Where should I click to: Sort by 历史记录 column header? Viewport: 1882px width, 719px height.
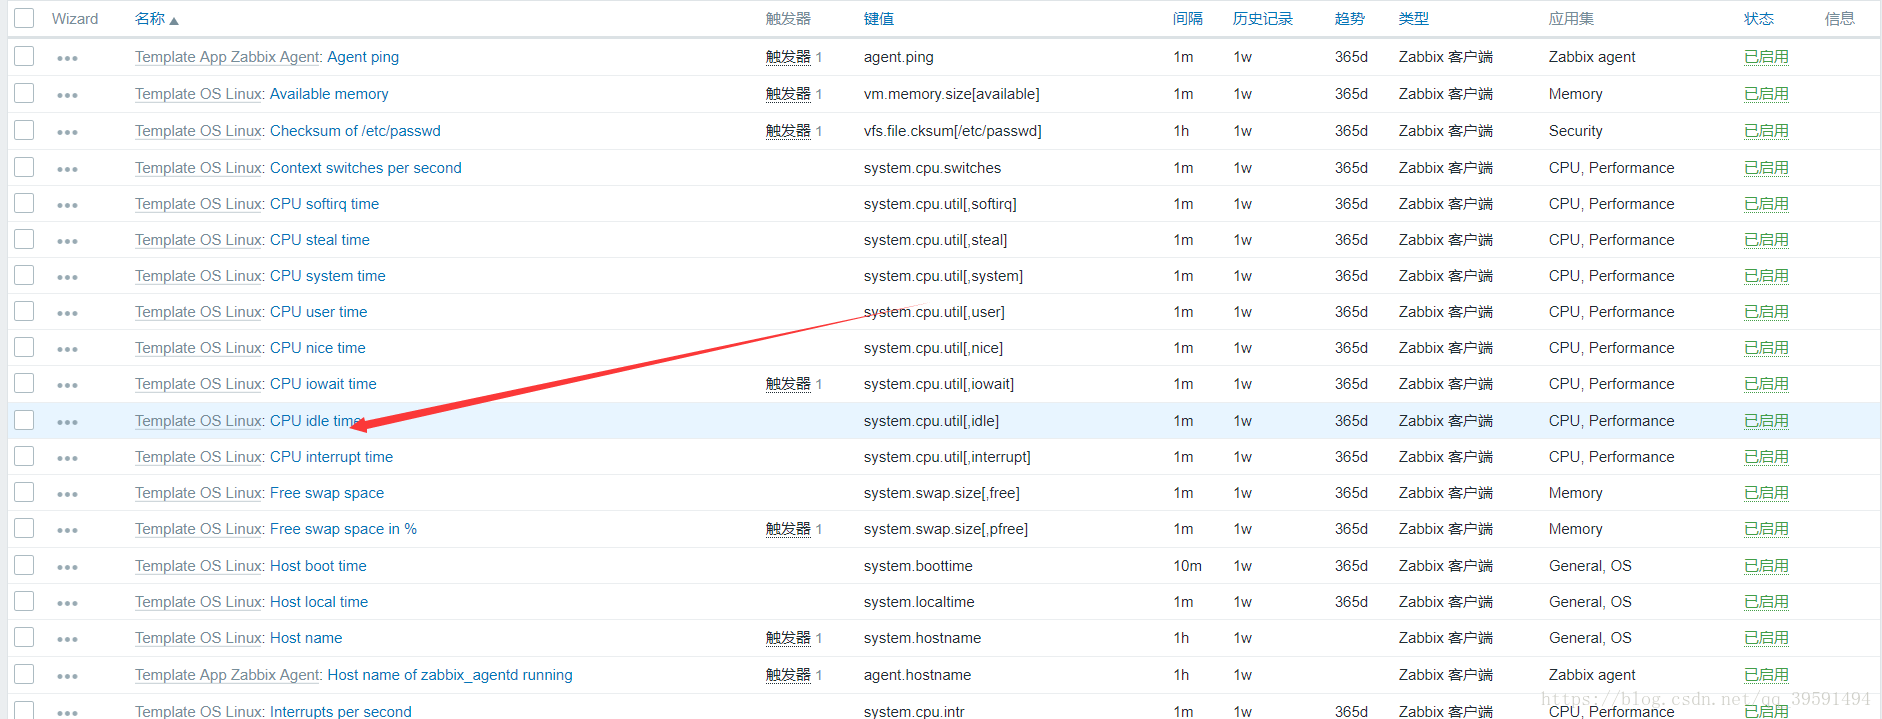(x=1263, y=19)
